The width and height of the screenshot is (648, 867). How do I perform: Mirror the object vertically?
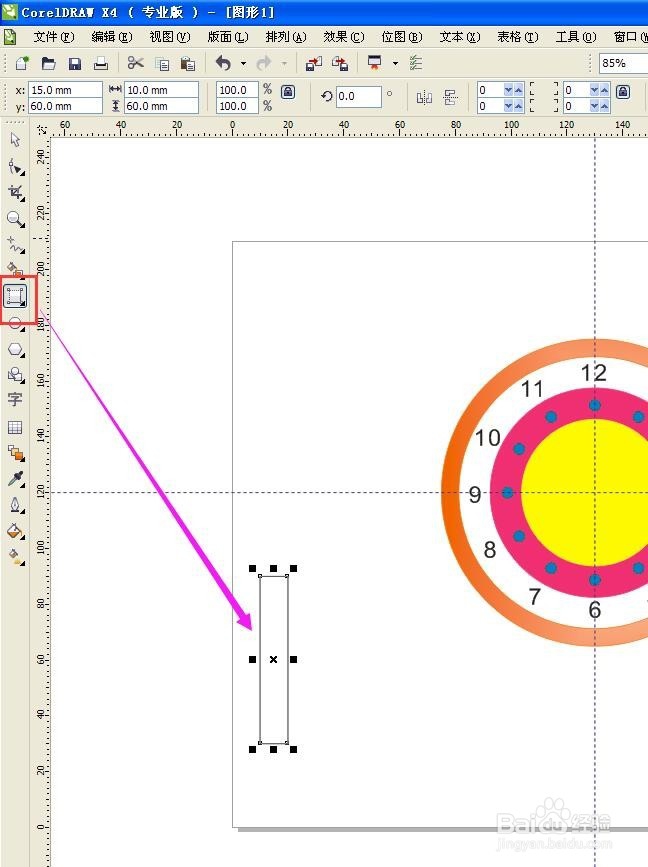click(451, 98)
